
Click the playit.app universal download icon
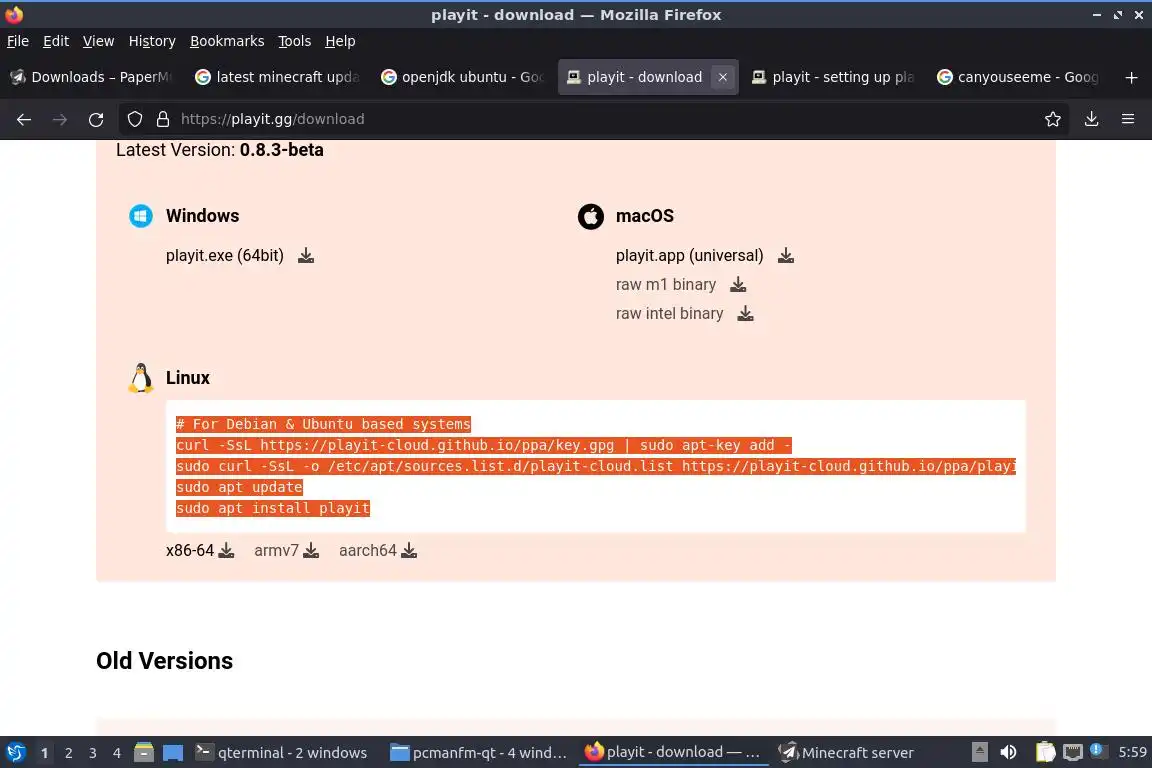click(785, 256)
